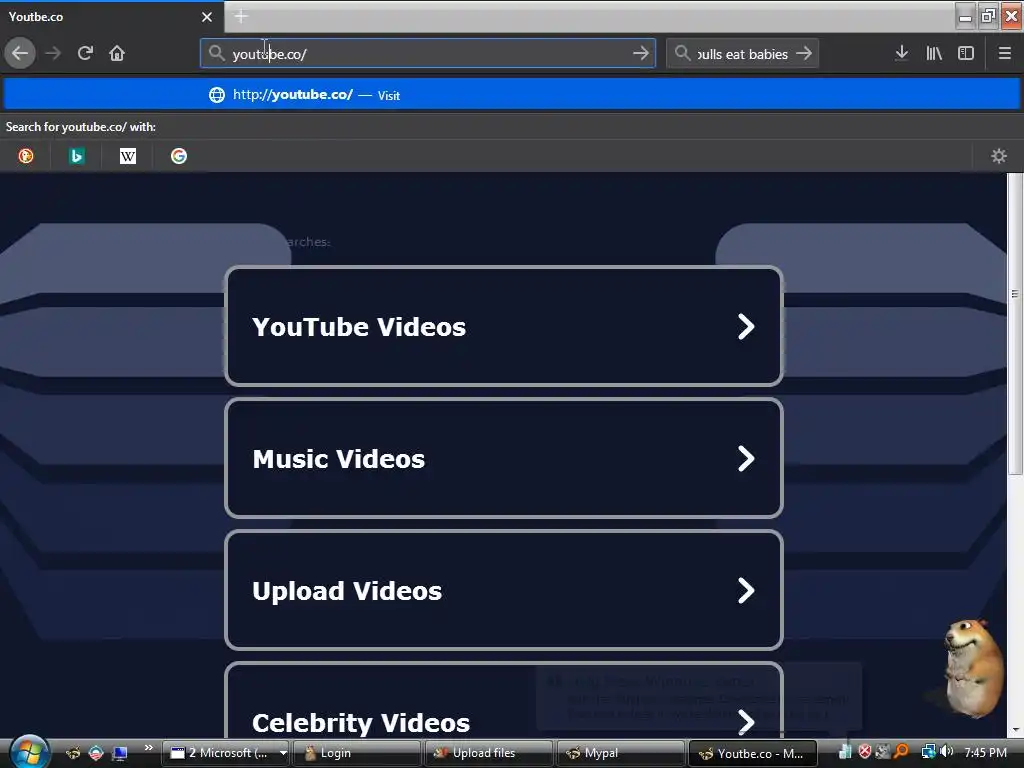Screen dimensions: 1024x768
Task: Search with the Bing engine icon
Action: 76,156
